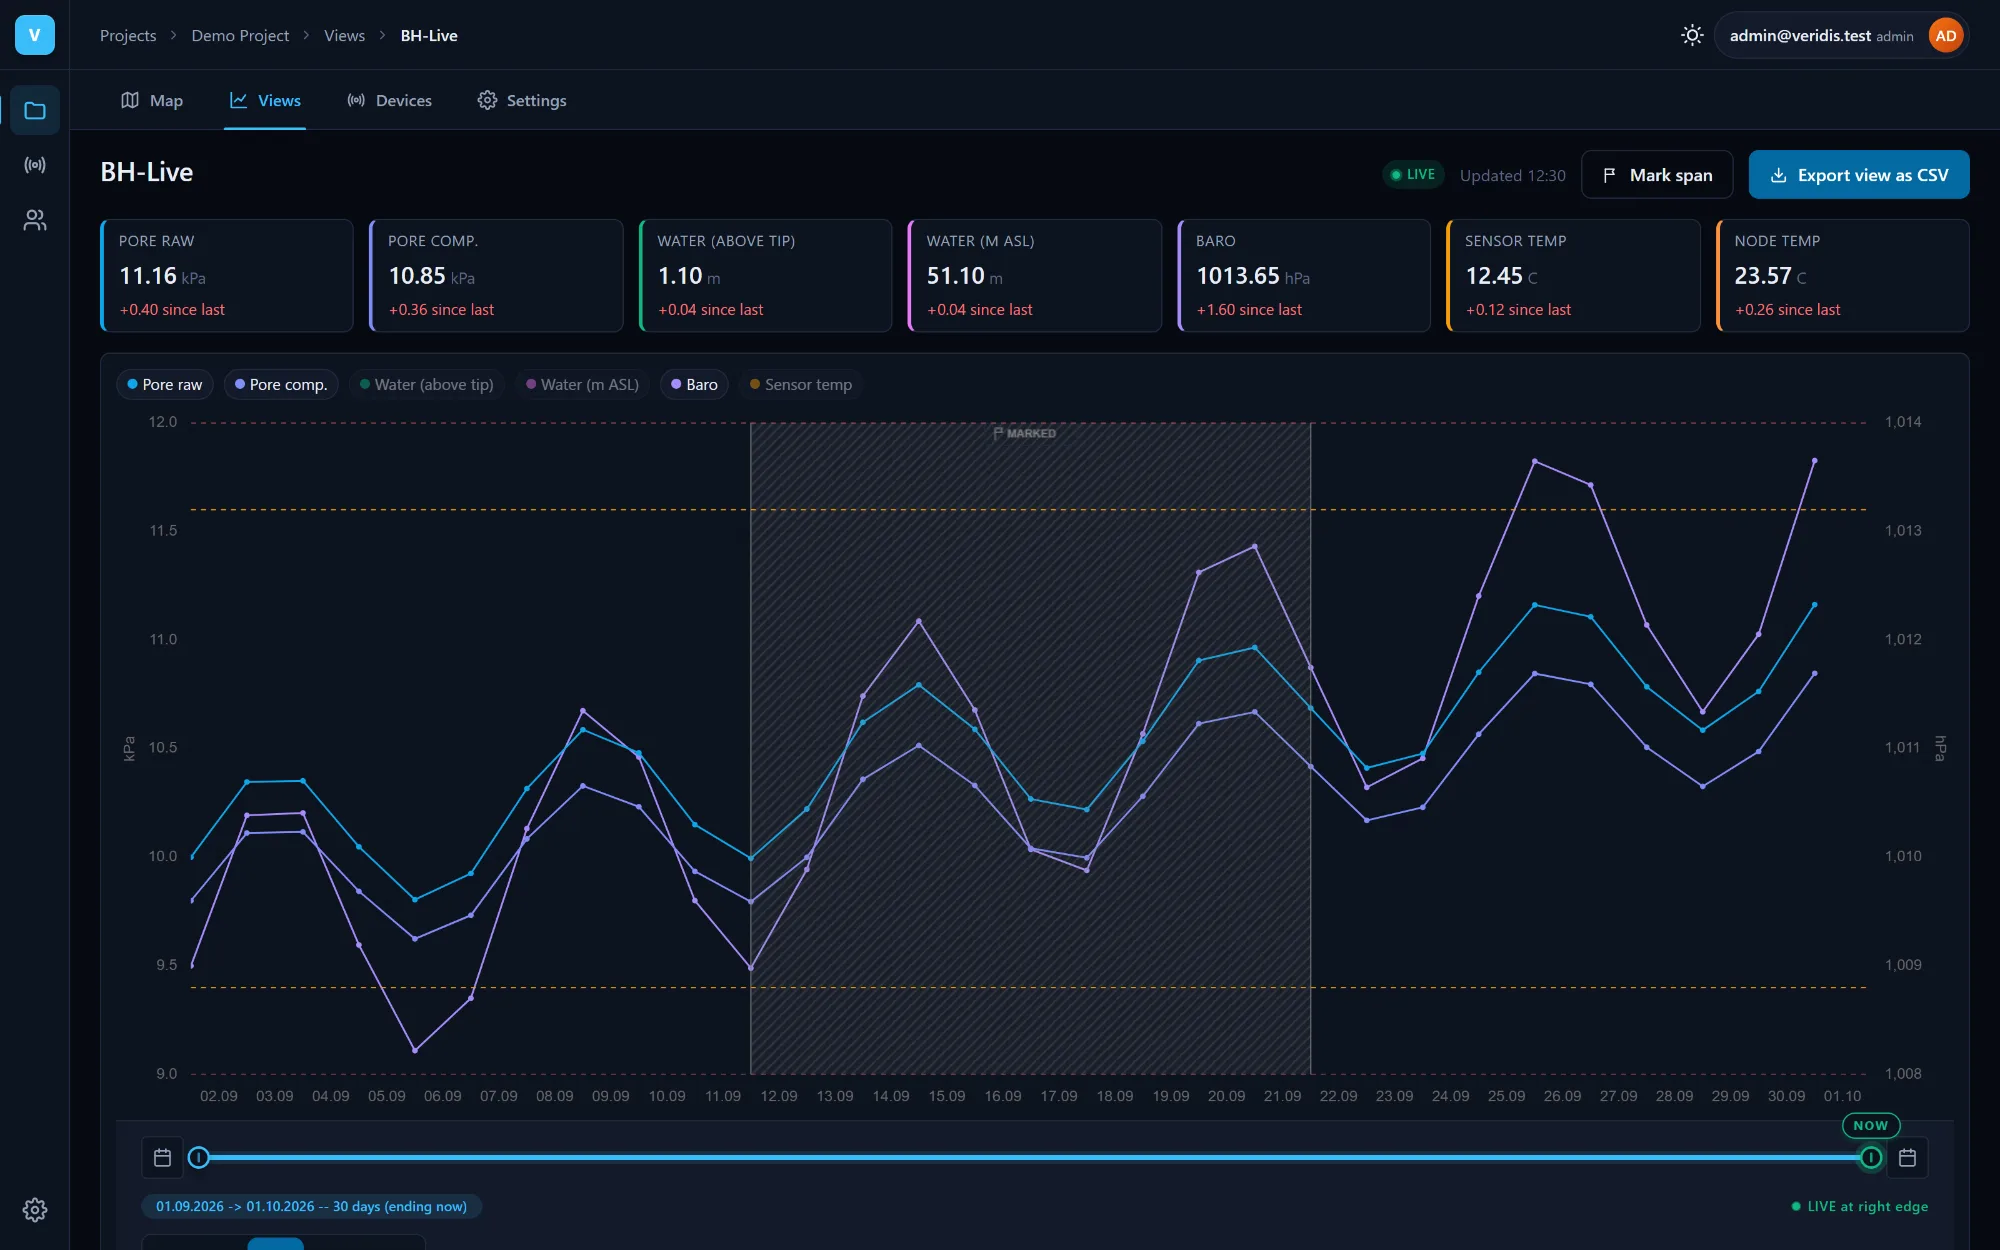
Task: Open end date calendar icon
Action: (x=1907, y=1158)
